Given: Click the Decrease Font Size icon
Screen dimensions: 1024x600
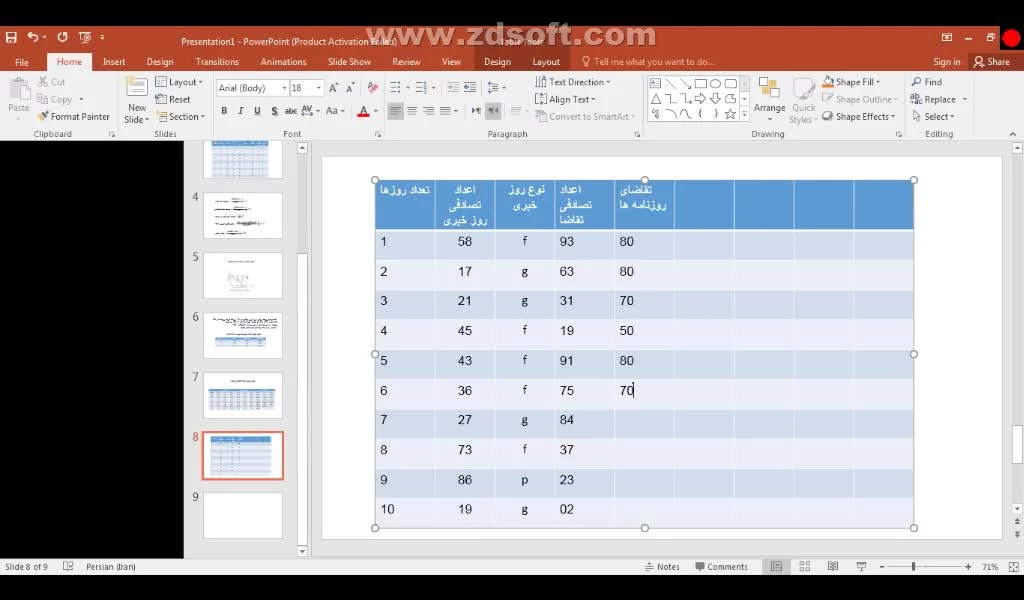Looking at the screenshot, I should point(351,87).
